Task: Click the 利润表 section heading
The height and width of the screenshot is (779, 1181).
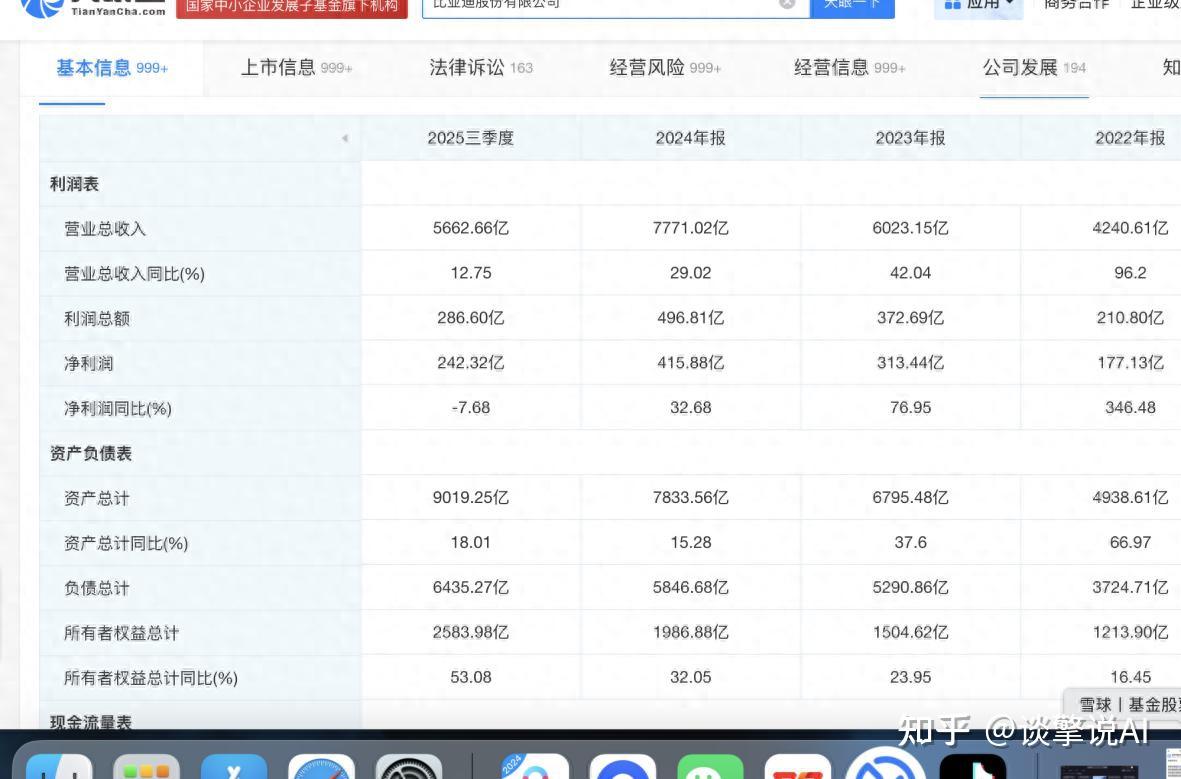Action: (75, 184)
